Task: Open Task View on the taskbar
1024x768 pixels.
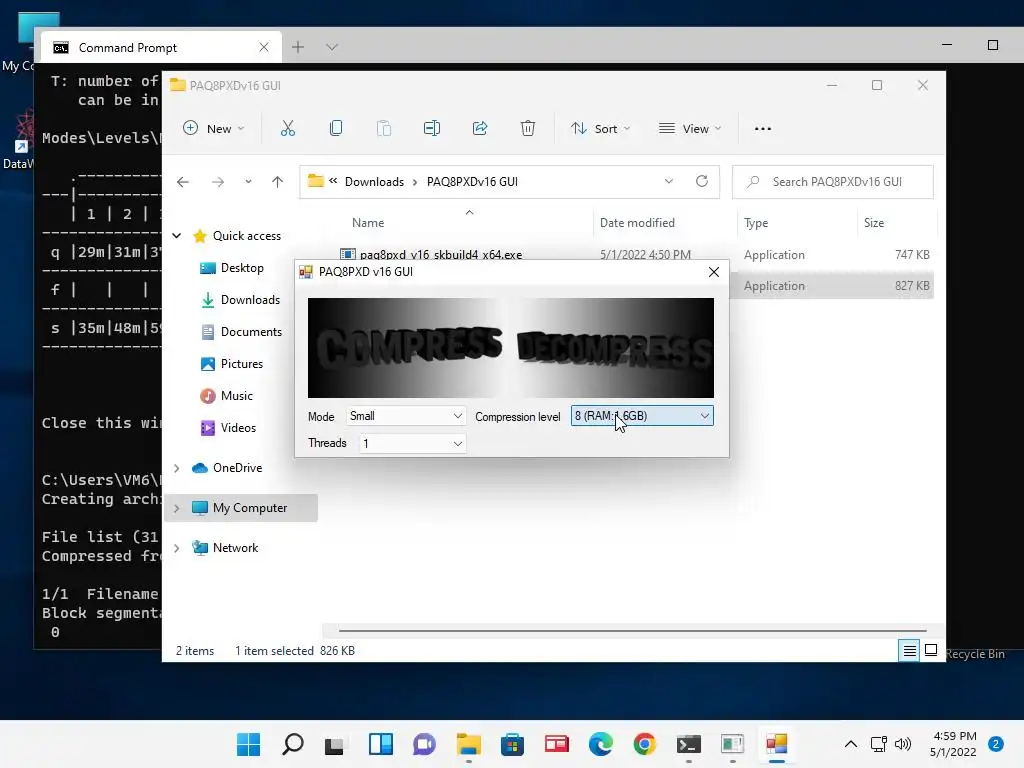Action: 335,744
